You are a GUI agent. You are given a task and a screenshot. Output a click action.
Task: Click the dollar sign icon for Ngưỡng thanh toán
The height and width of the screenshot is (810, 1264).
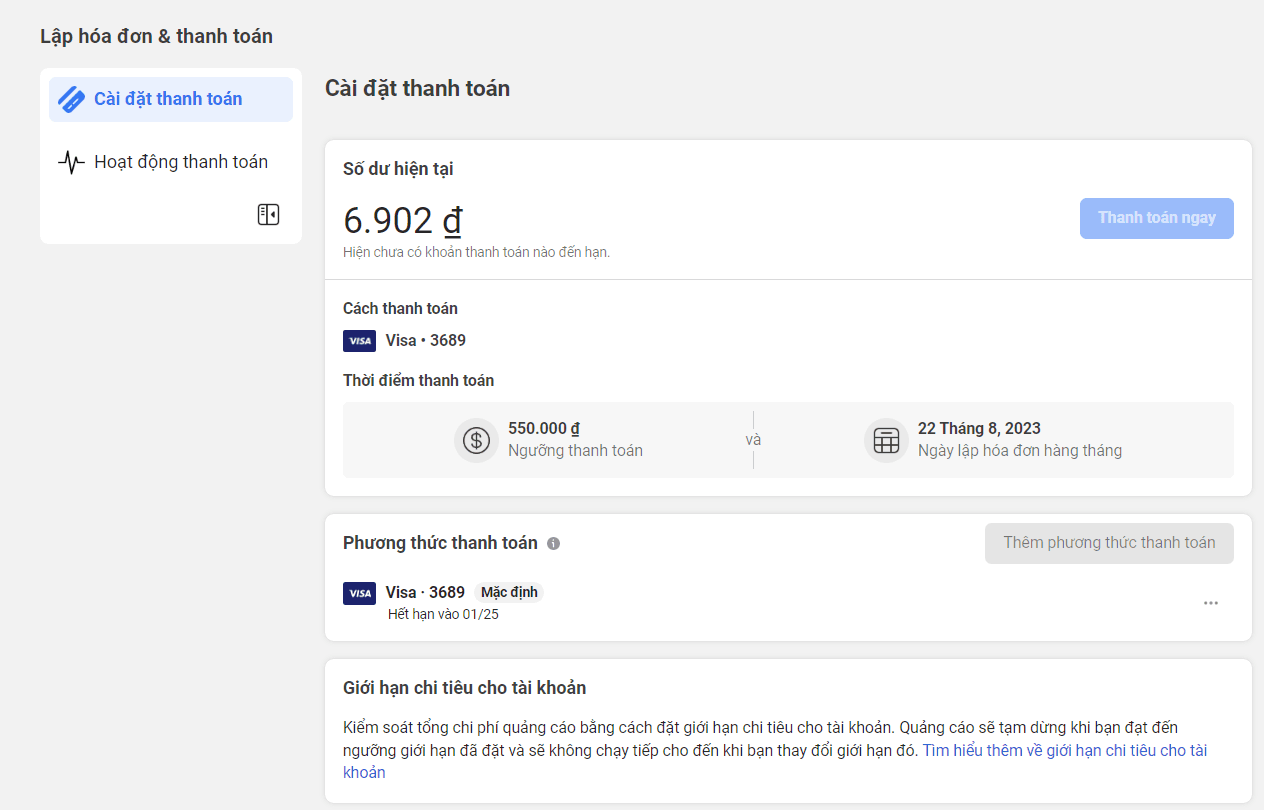coord(476,440)
